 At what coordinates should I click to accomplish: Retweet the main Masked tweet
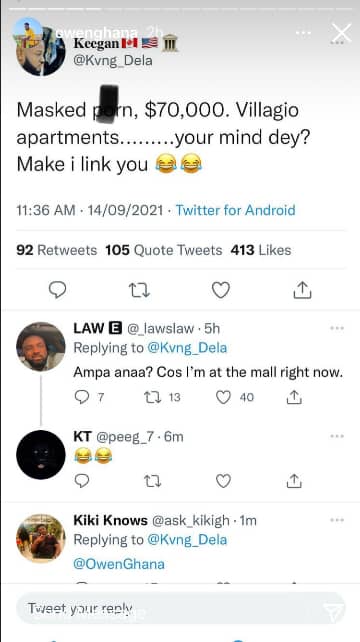(x=139, y=291)
